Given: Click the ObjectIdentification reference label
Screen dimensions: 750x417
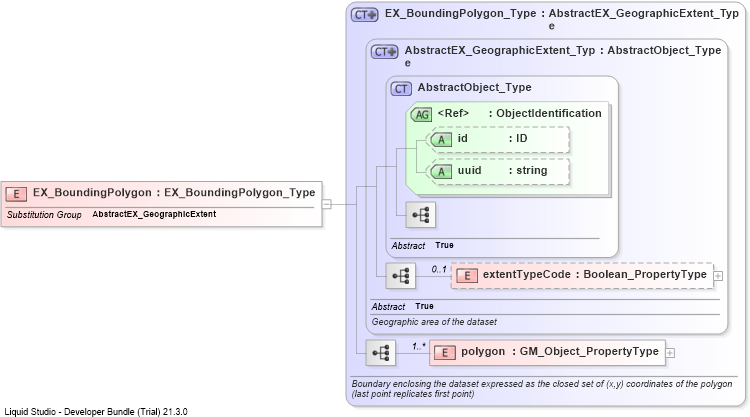Looking at the screenshot, I should pyautogui.click(x=549, y=113).
